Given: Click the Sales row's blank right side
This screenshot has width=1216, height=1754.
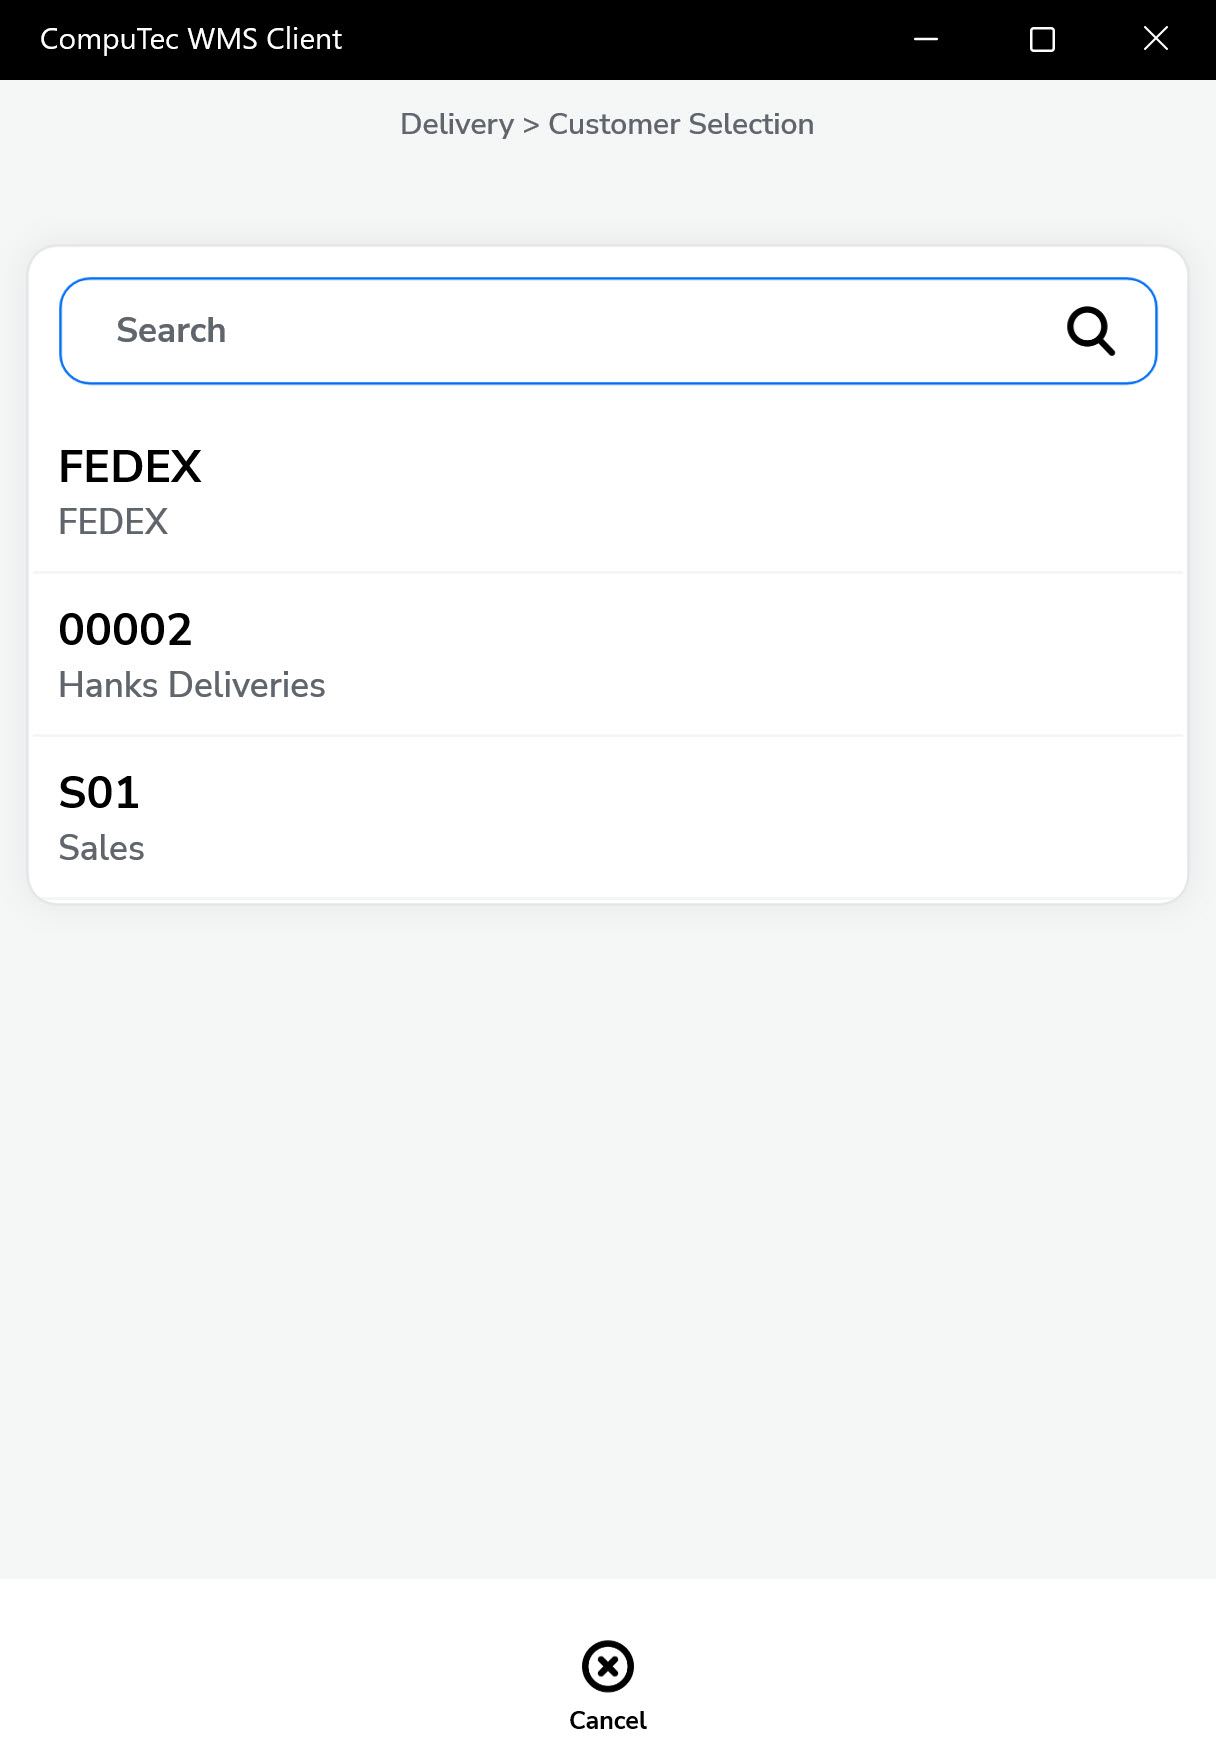Looking at the screenshot, I should 900,818.
